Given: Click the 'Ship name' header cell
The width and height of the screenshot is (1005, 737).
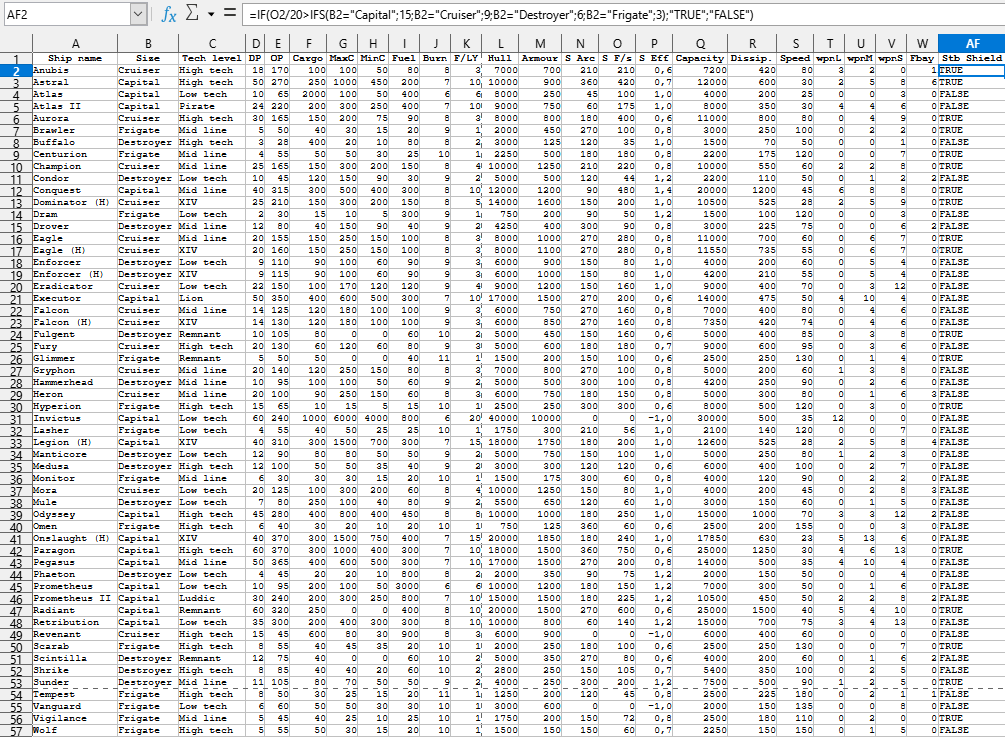Looking at the screenshot, I should pyautogui.click(x=75, y=58).
